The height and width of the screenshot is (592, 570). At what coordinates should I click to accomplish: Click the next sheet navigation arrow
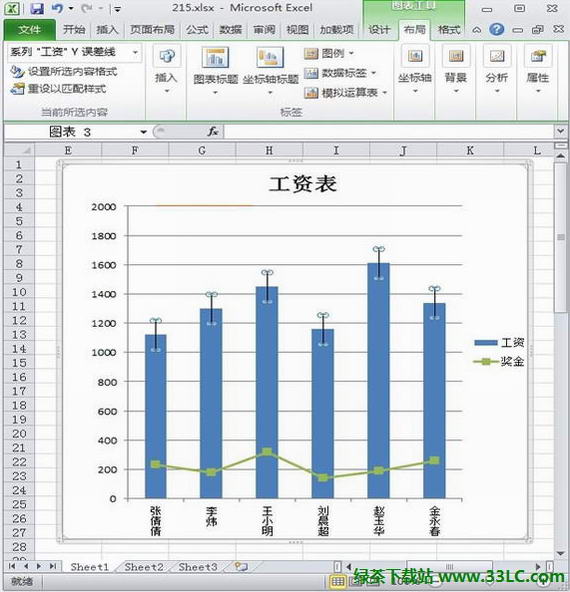39,566
